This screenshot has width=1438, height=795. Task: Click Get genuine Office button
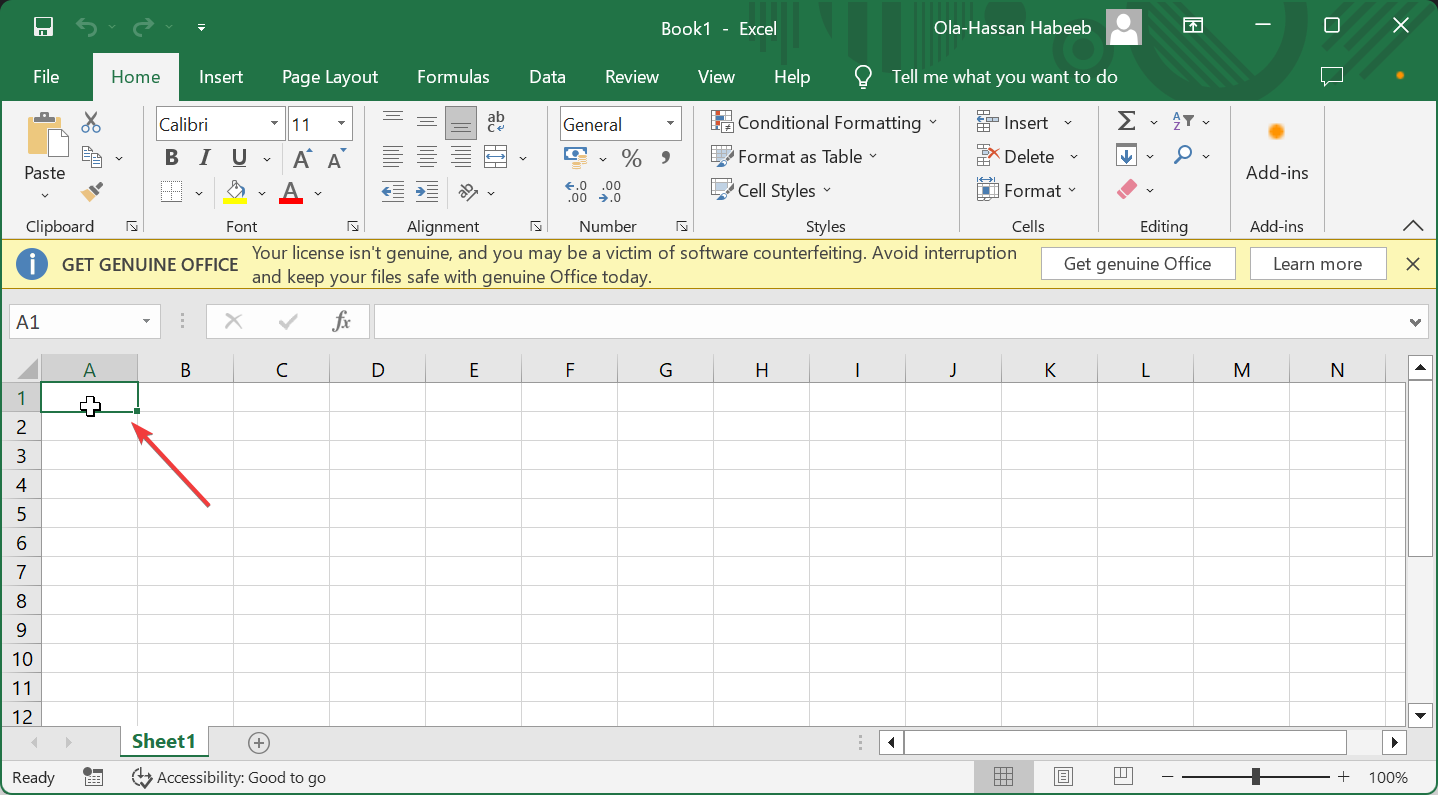(1138, 264)
